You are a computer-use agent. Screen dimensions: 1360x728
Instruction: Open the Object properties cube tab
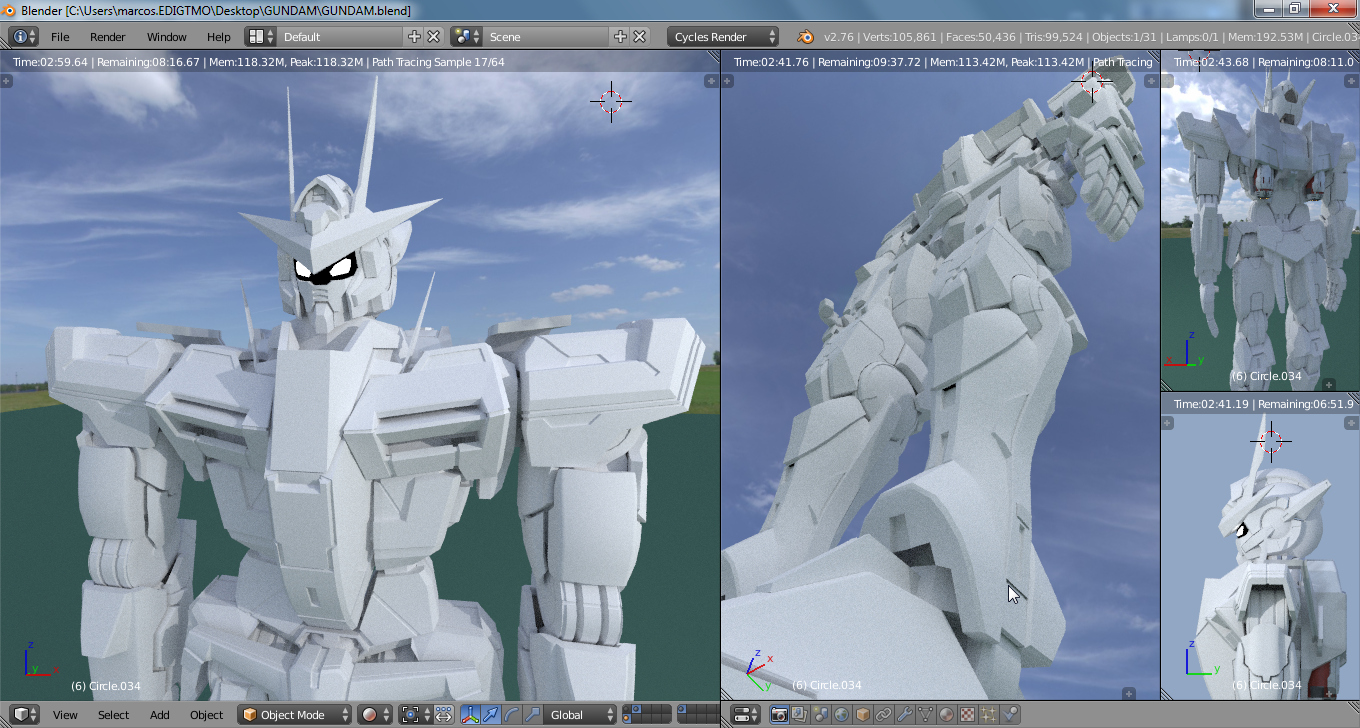coord(863,715)
